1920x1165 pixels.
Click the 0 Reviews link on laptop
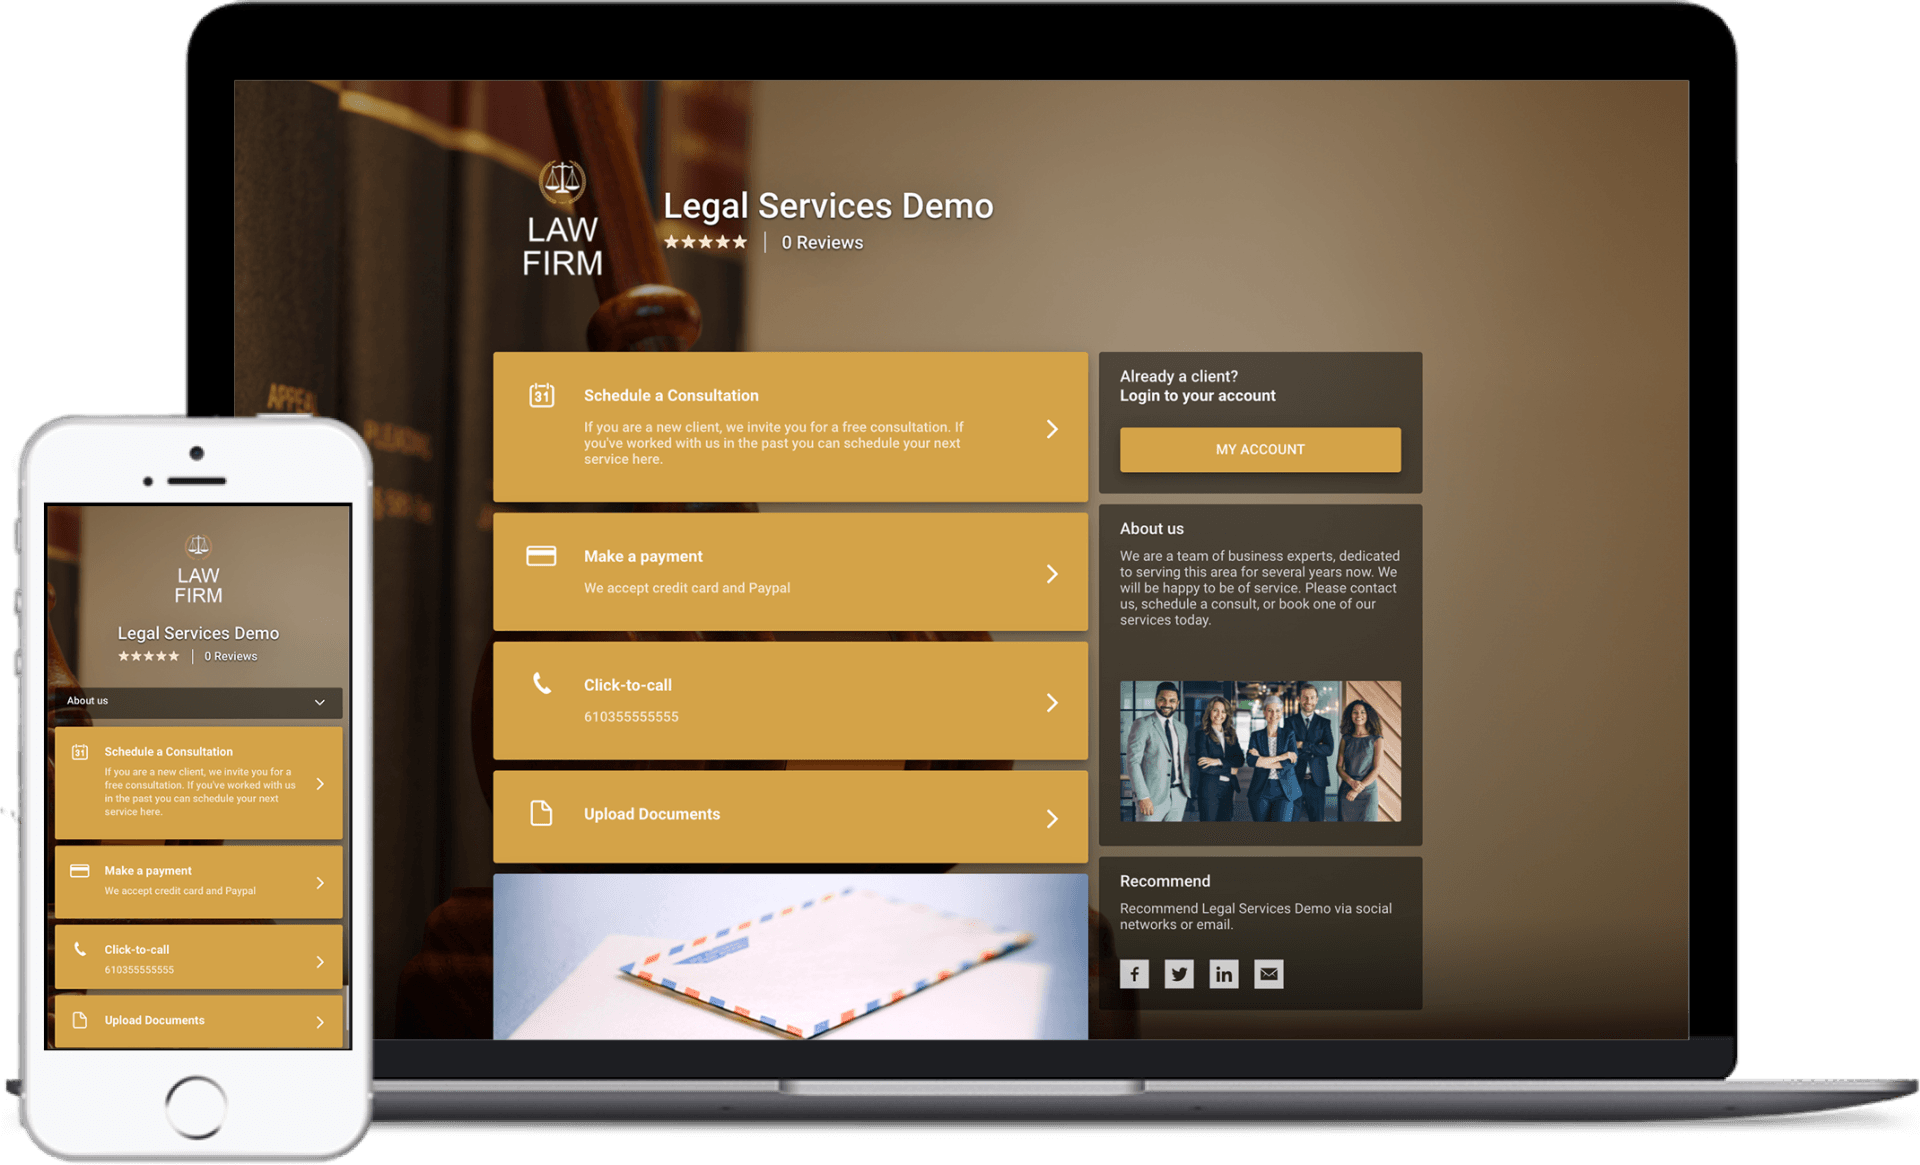pyautogui.click(x=822, y=243)
